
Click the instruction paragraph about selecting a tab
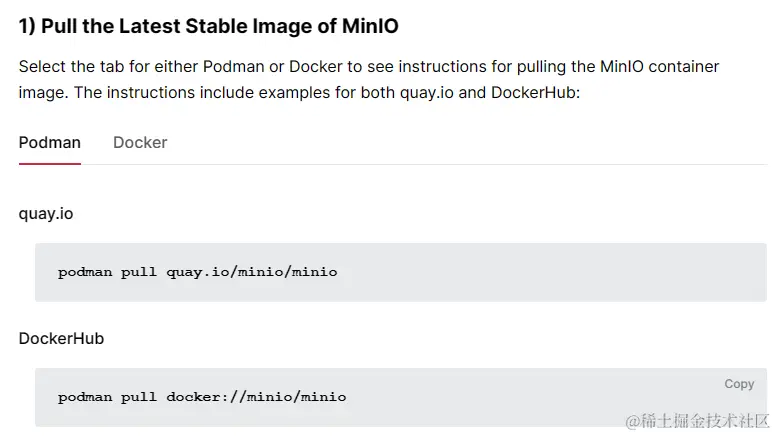pyautogui.click(x=370, y=80)
